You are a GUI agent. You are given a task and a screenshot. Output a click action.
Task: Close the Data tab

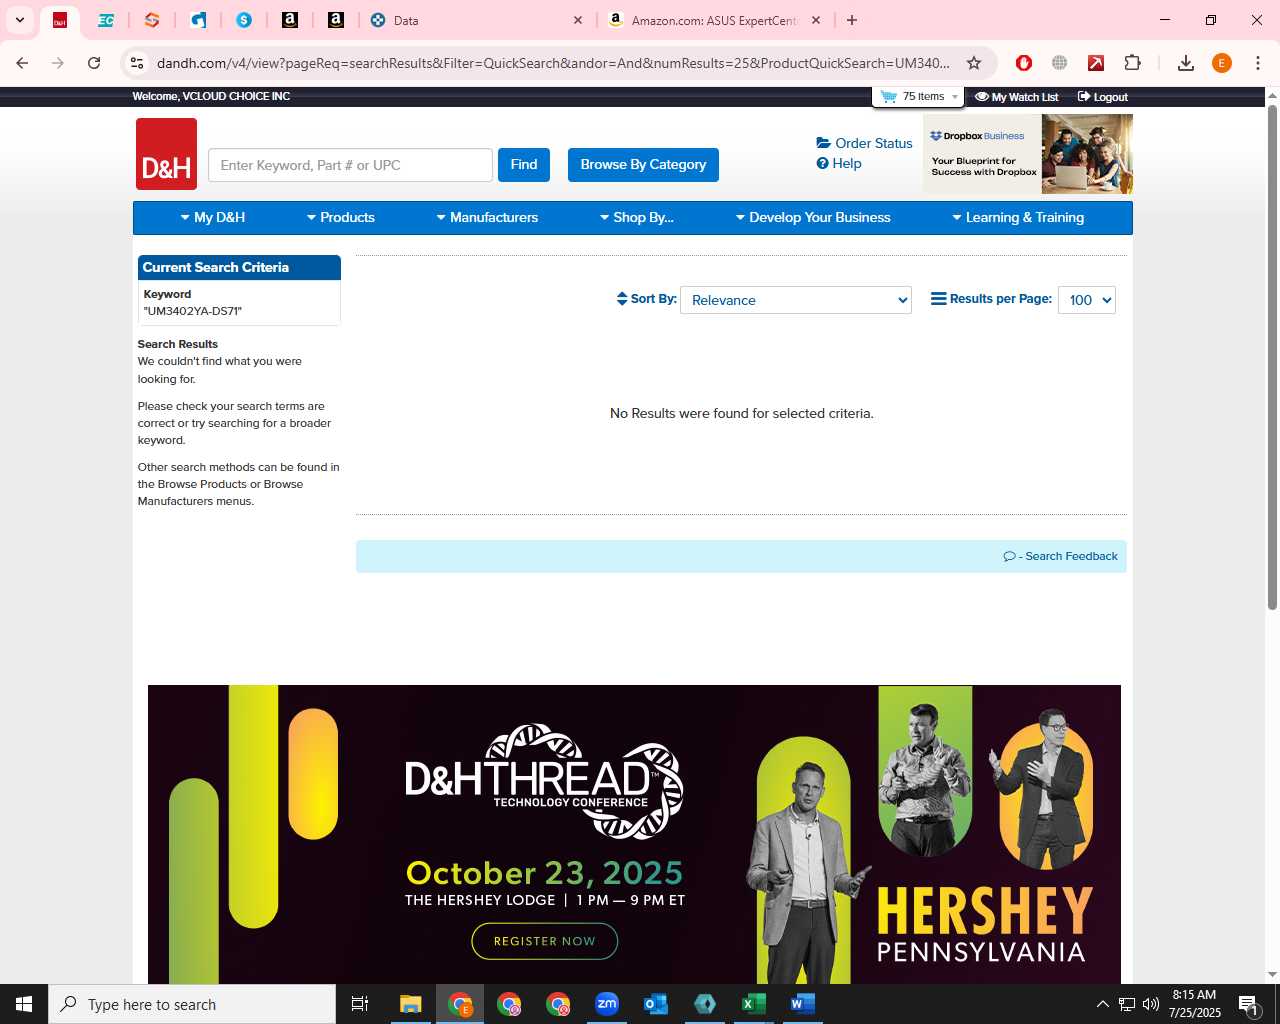[x=578, y=20]
